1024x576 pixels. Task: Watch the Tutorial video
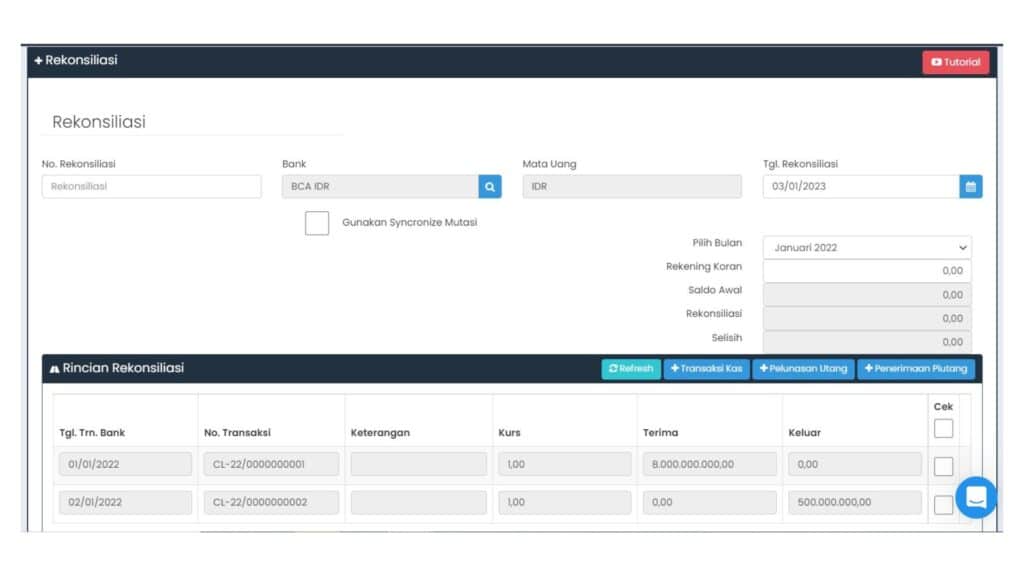pyautogui.click(x=955, y=61)
